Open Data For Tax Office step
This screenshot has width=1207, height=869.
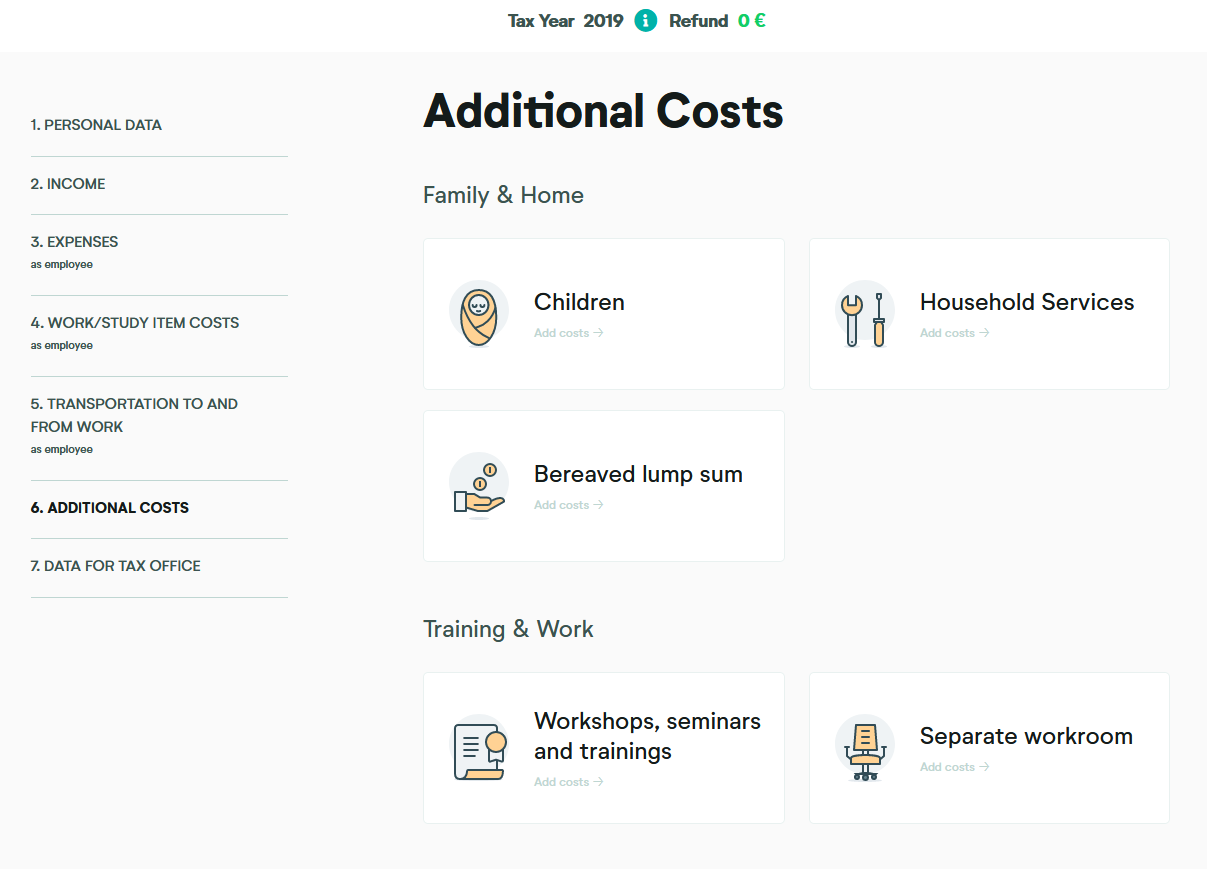pos(116,566)
